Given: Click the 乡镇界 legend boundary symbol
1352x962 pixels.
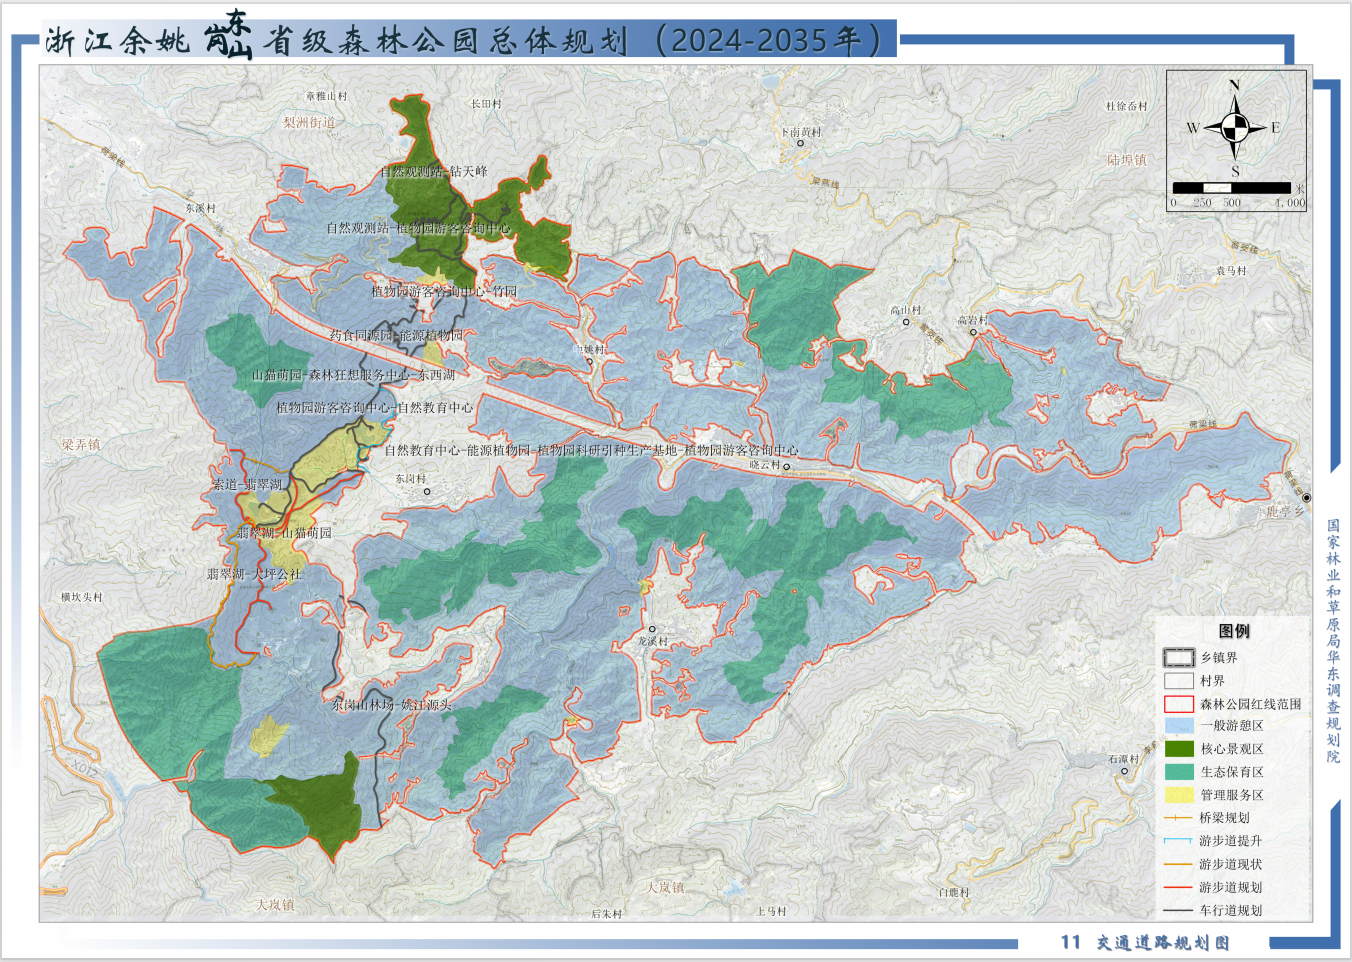Looking at the screenshot, I should pos(1179,658).
